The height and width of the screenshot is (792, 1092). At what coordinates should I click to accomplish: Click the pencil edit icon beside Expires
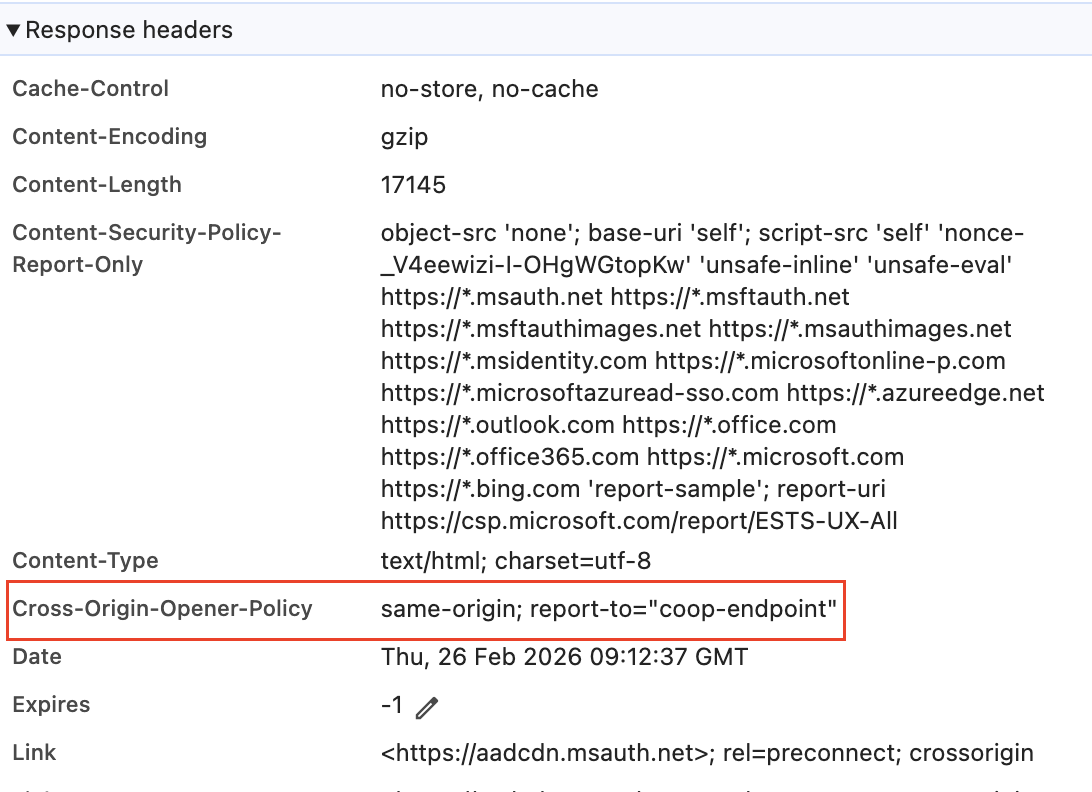pyautogui.click(x=427, y=707)
